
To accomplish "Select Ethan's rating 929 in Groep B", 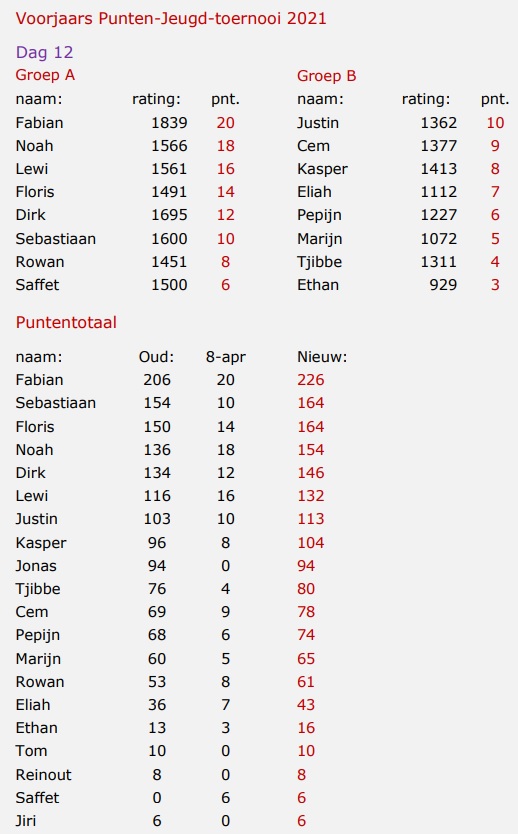I will pyautogui.click(x=443, y=285).
